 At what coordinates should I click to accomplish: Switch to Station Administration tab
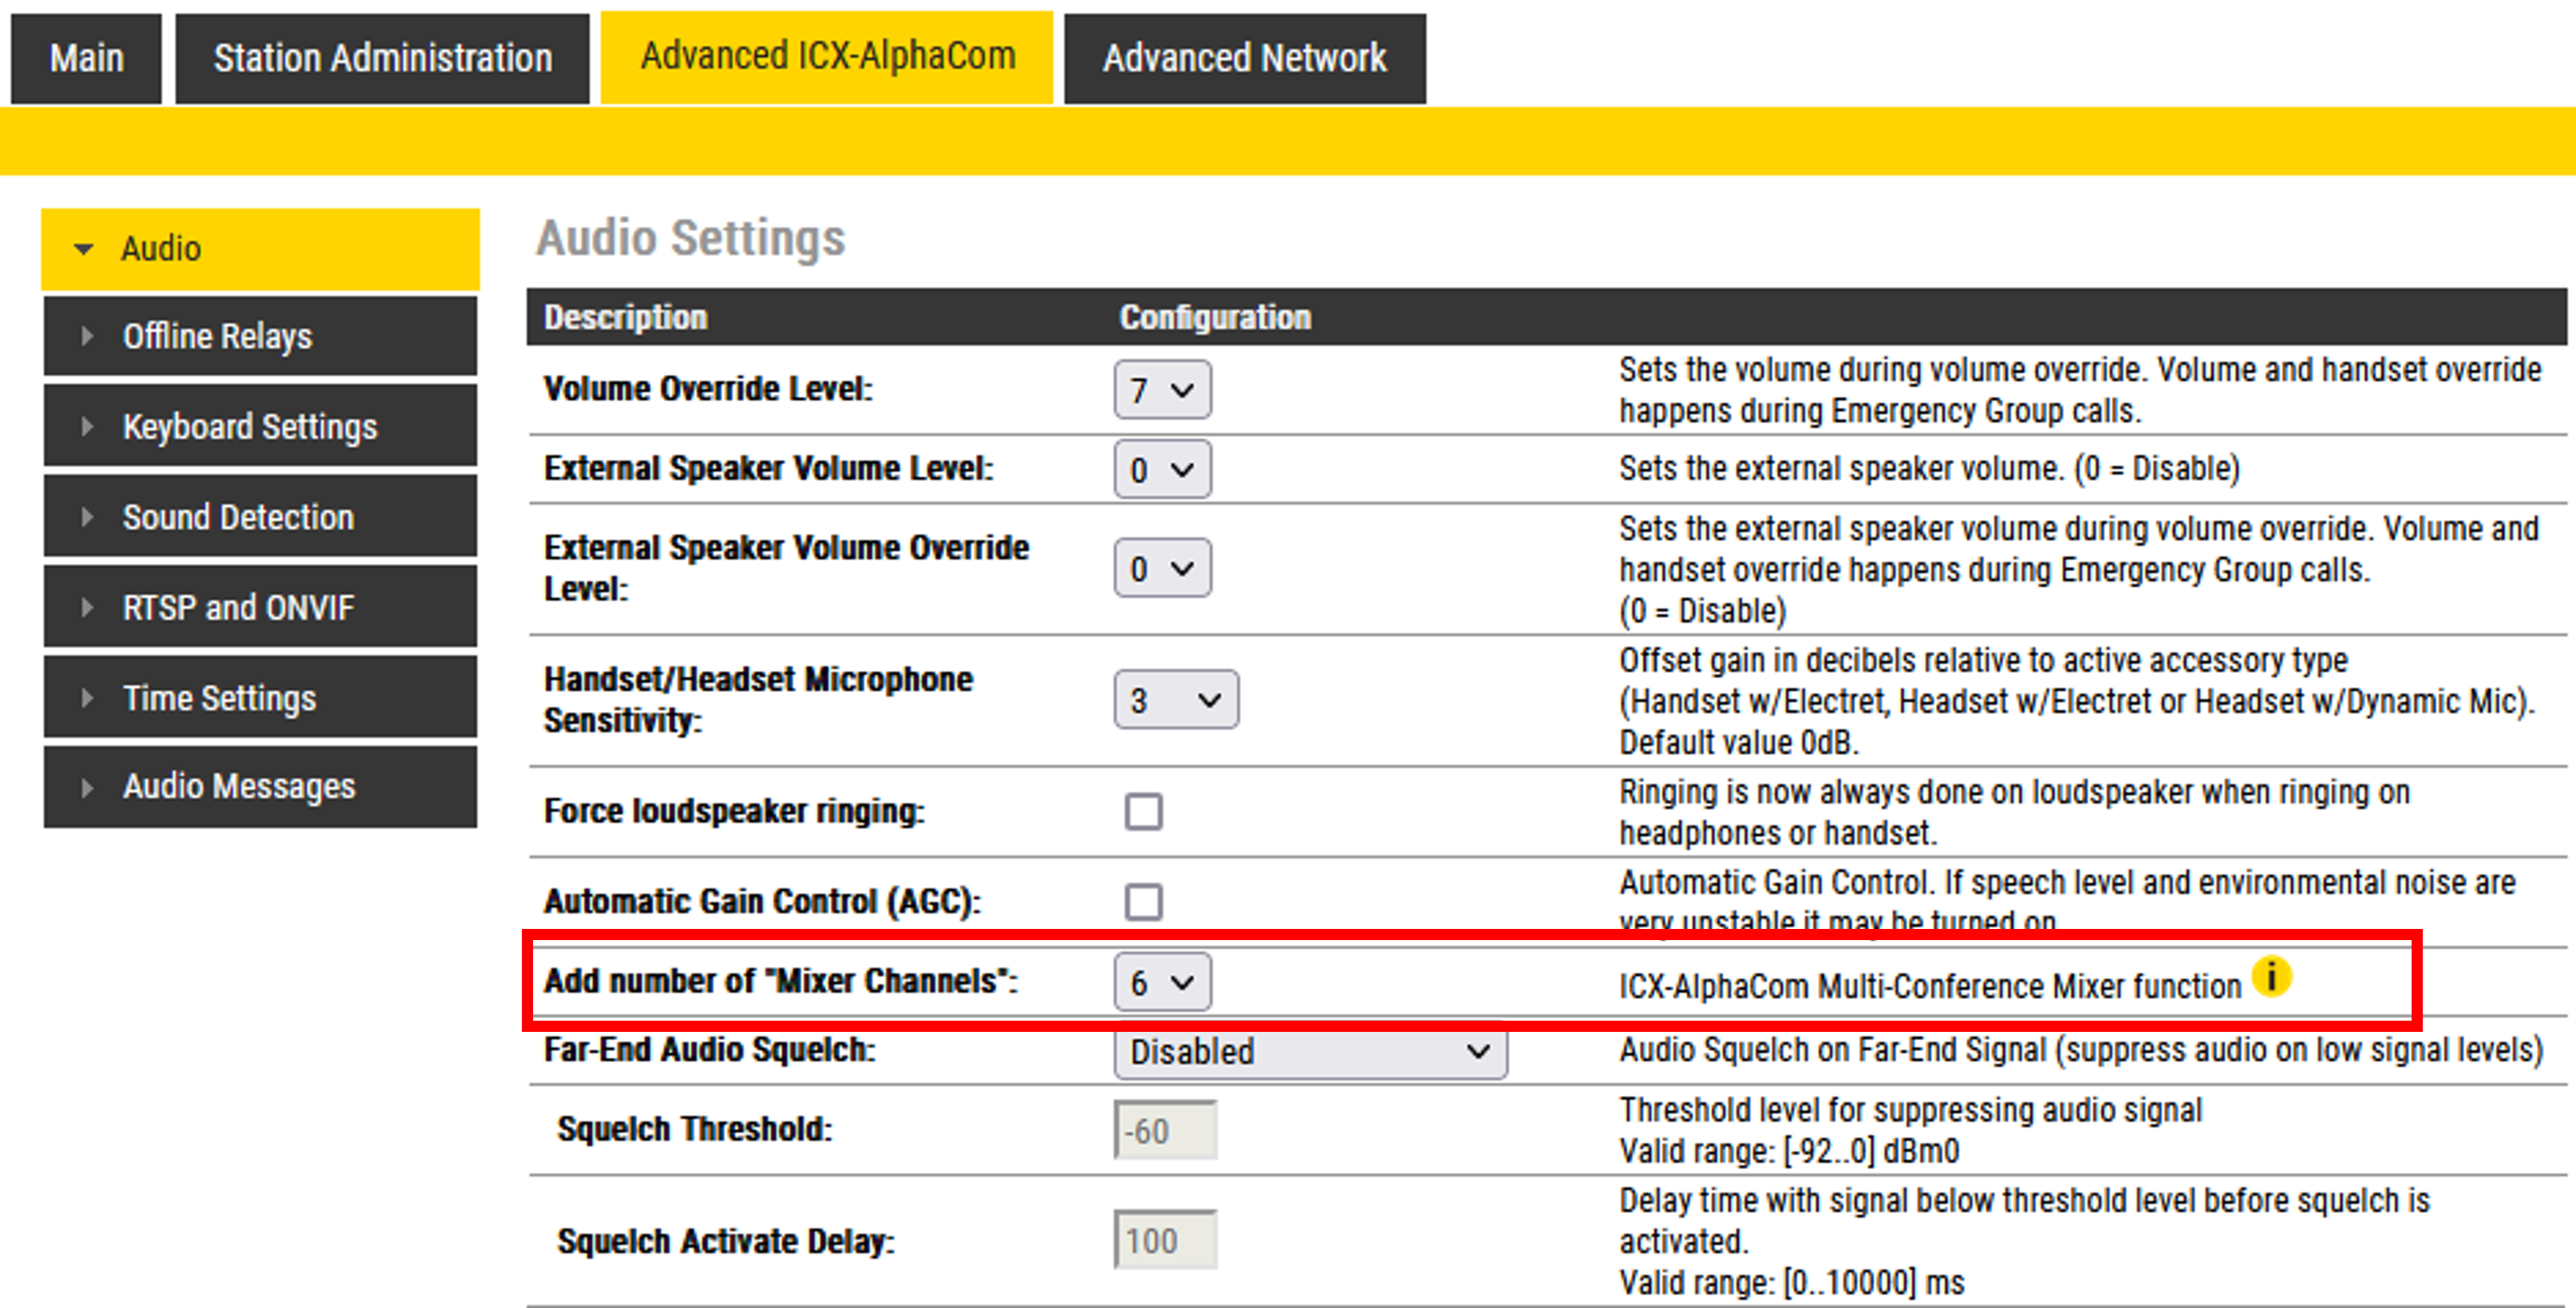coord(382,58)
